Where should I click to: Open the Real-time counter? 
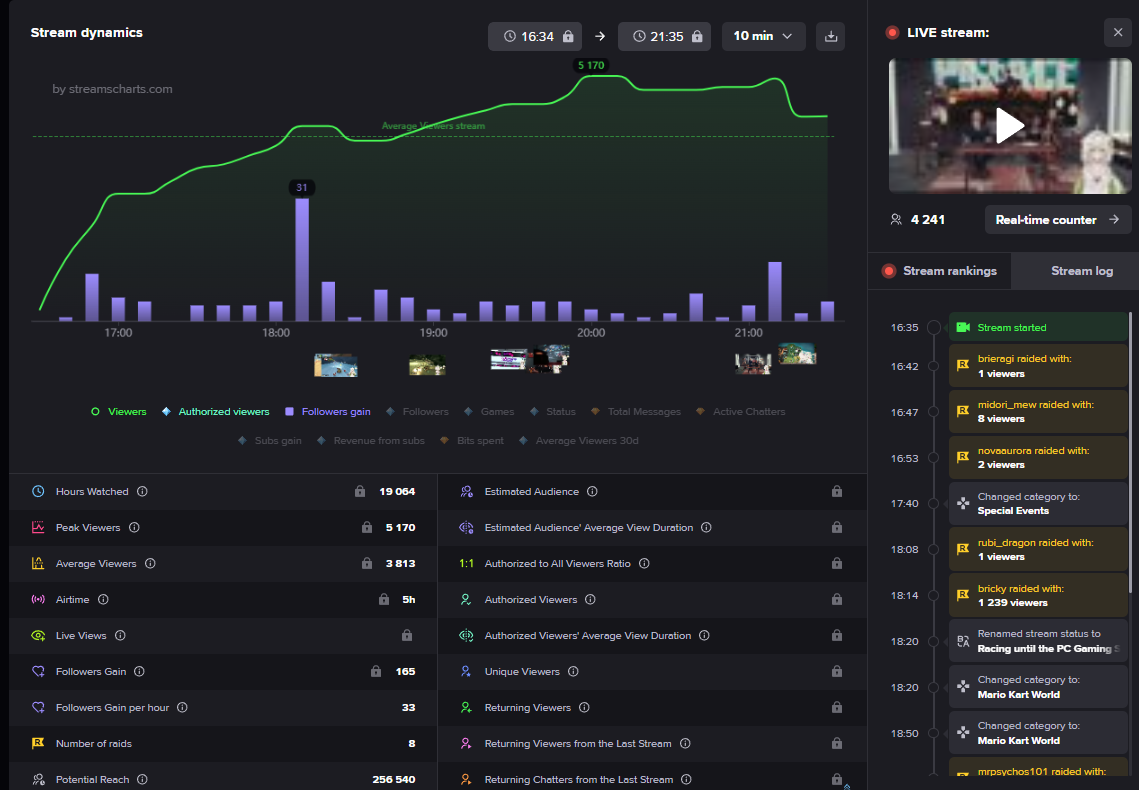point(1058,220)
